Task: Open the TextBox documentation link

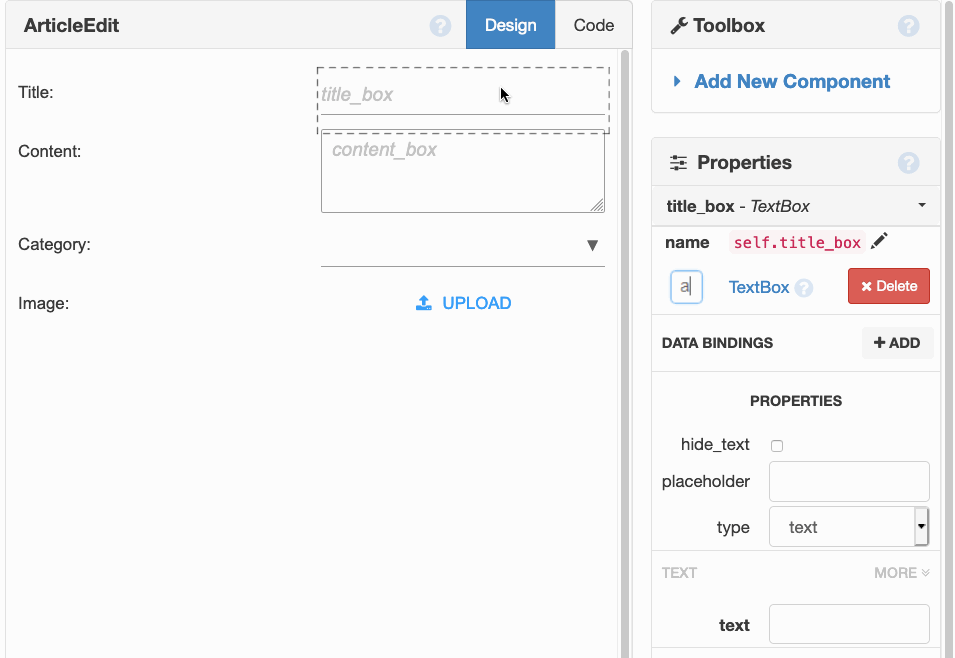Action: [759, 287]
